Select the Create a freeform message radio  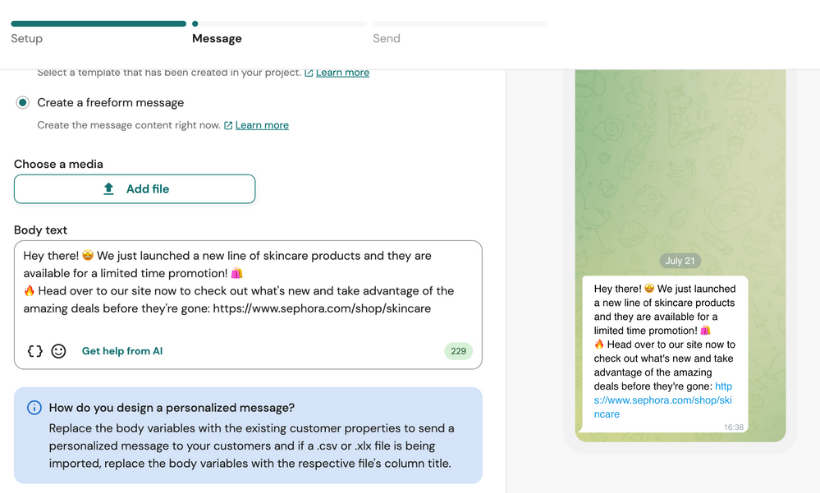[23, 102]
